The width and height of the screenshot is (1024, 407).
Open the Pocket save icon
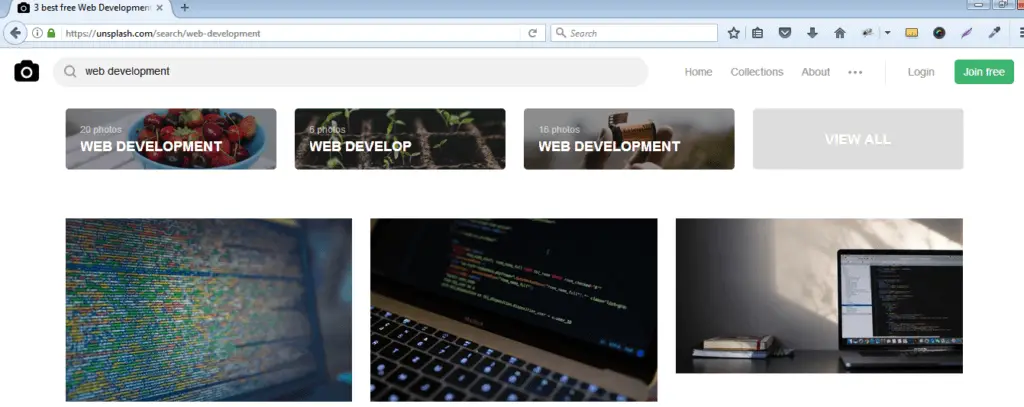(x=785, y=33)
